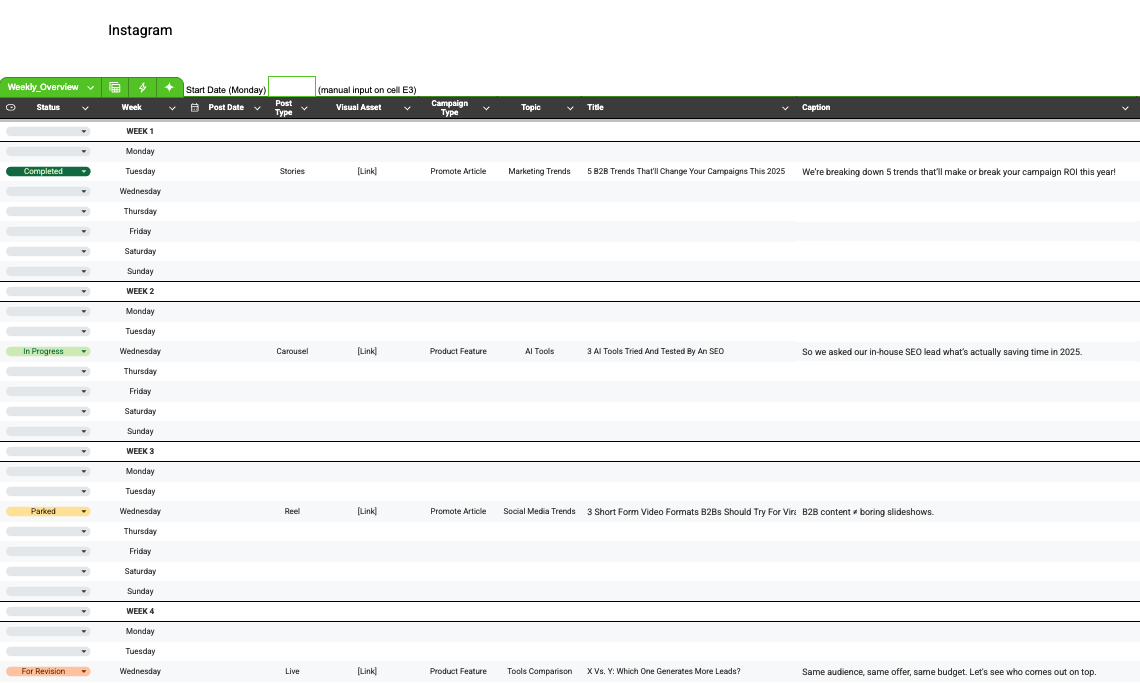This screenshot has height=683, width=1140.
Task: Click the calendar icon next to Post Date
Action: (x=195, y=108)
